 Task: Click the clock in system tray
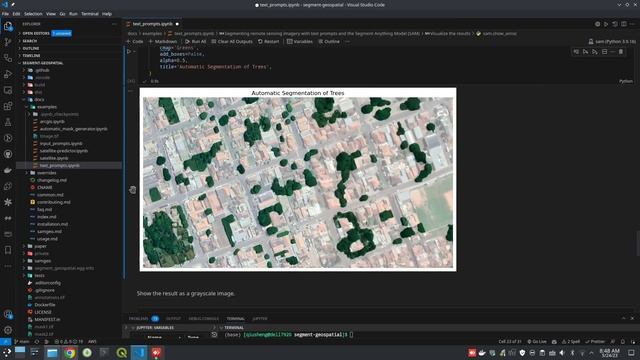coord(609,353)
